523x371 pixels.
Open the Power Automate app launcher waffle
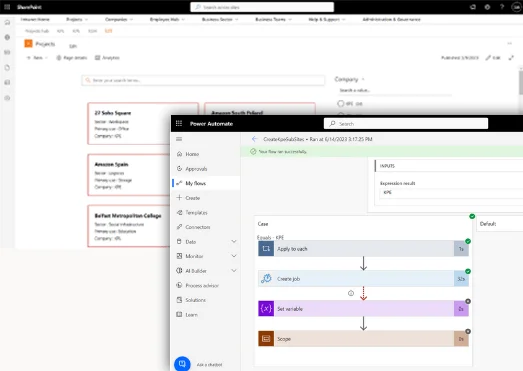coord(179,123)
